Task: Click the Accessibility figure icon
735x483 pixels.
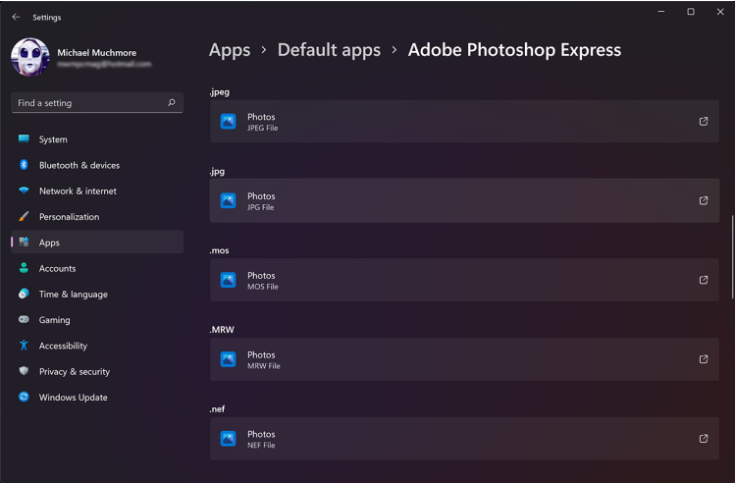Action: pyautogui.click(x=23, y=345)
